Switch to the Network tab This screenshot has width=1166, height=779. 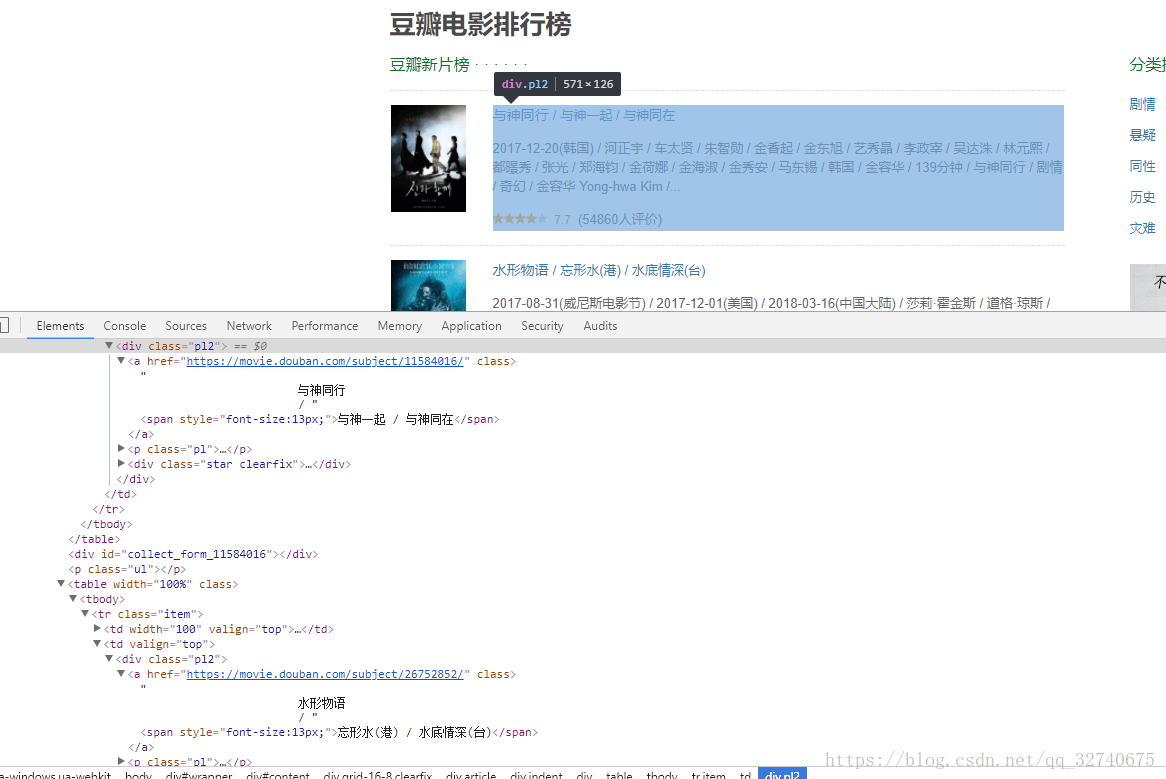(249, 326)
